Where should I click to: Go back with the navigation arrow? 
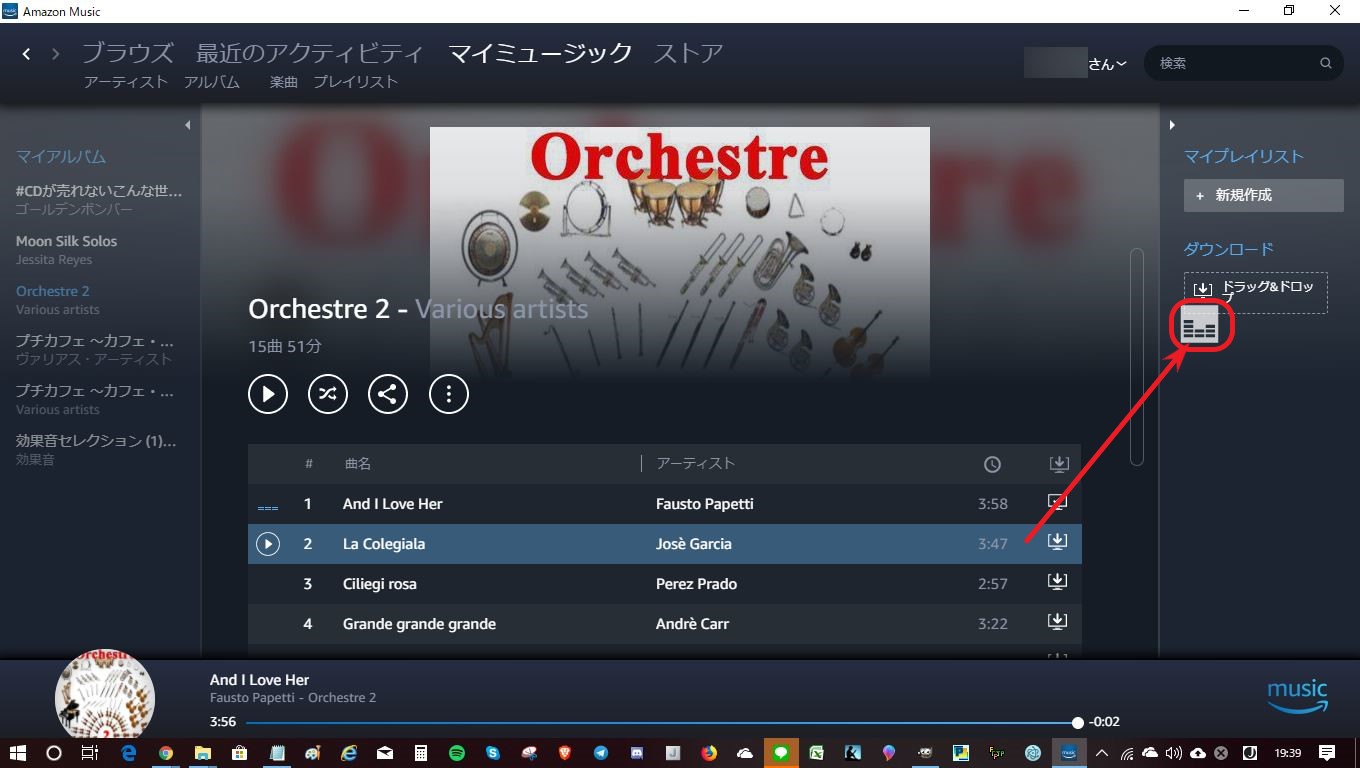click(x=27, y=54)
